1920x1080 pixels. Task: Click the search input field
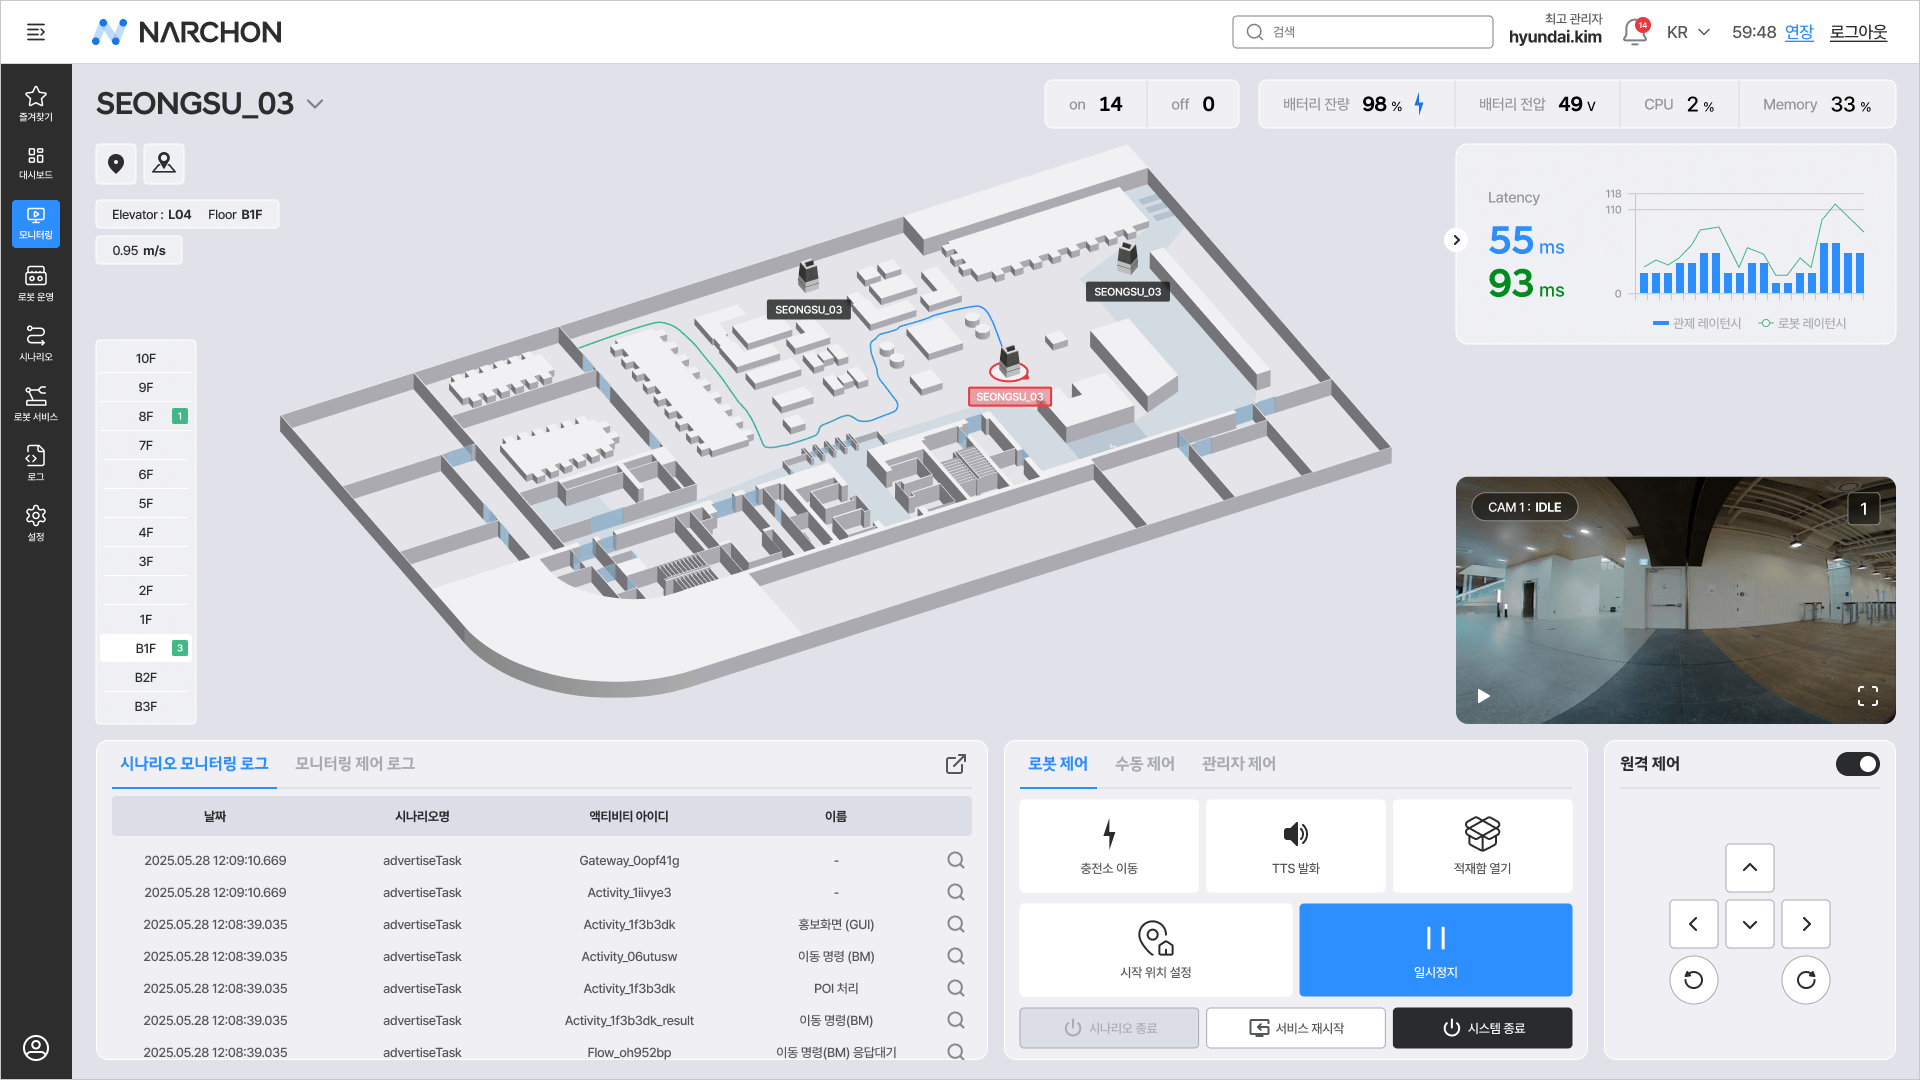click(x=1363, y=32)
